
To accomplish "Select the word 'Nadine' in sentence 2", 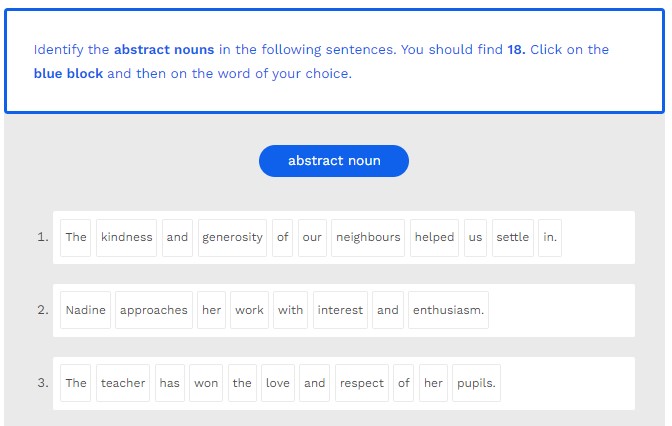I will 85,311.
